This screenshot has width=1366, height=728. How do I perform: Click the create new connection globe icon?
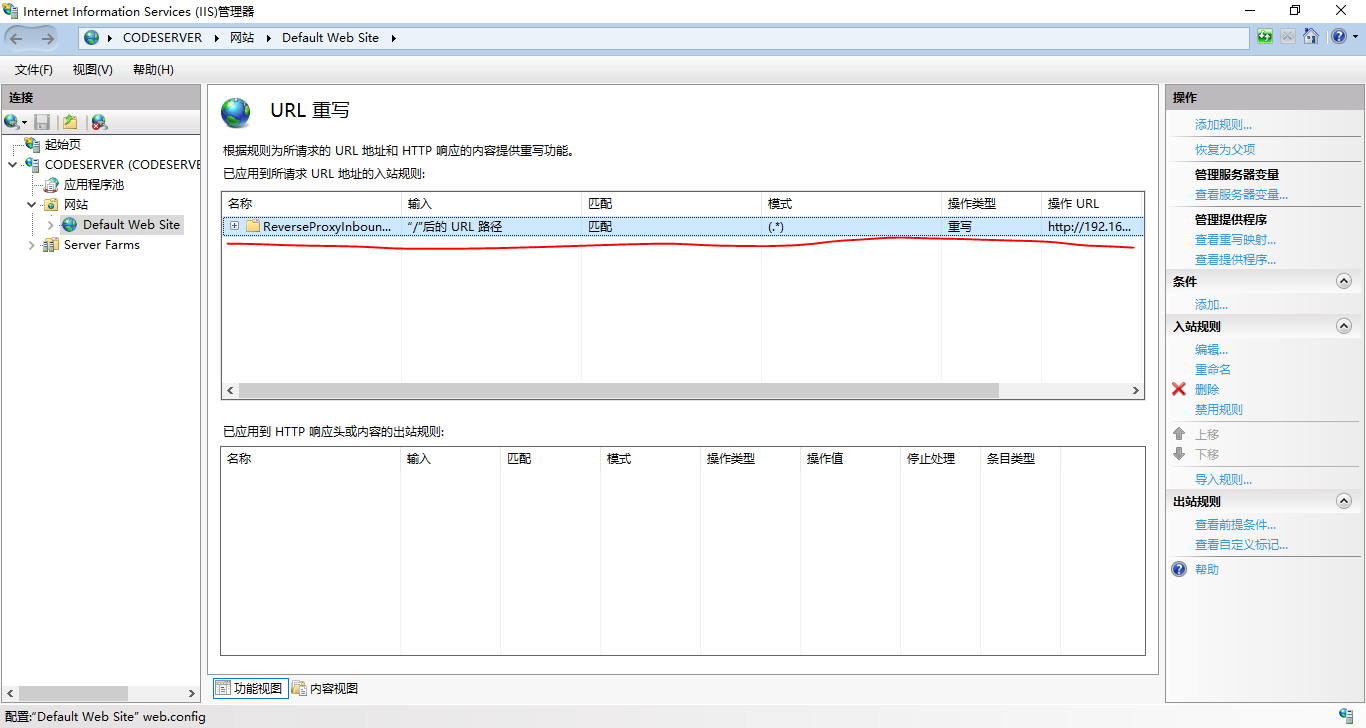13,122
